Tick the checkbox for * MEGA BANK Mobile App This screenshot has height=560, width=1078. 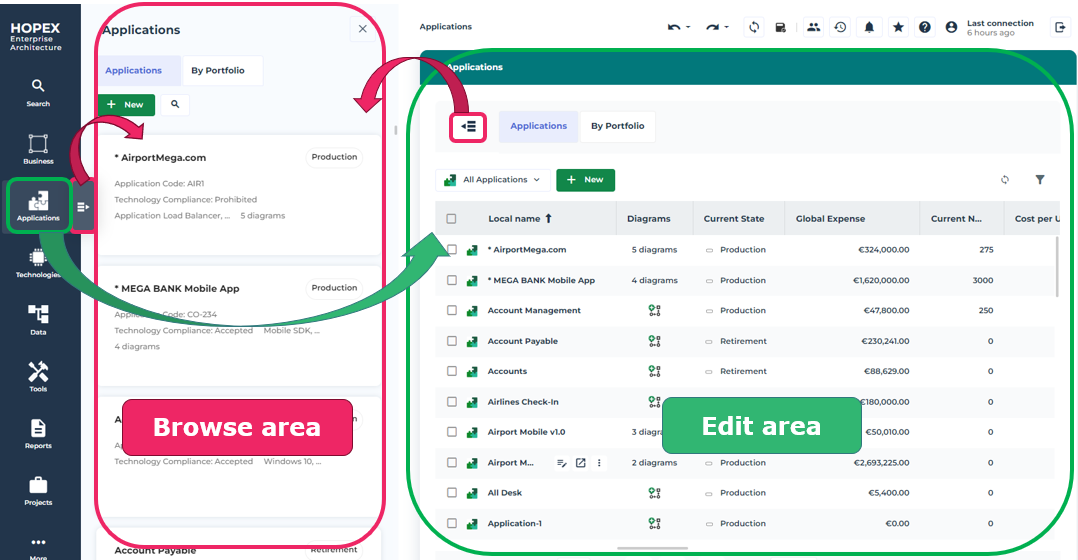tap(452, 280)
